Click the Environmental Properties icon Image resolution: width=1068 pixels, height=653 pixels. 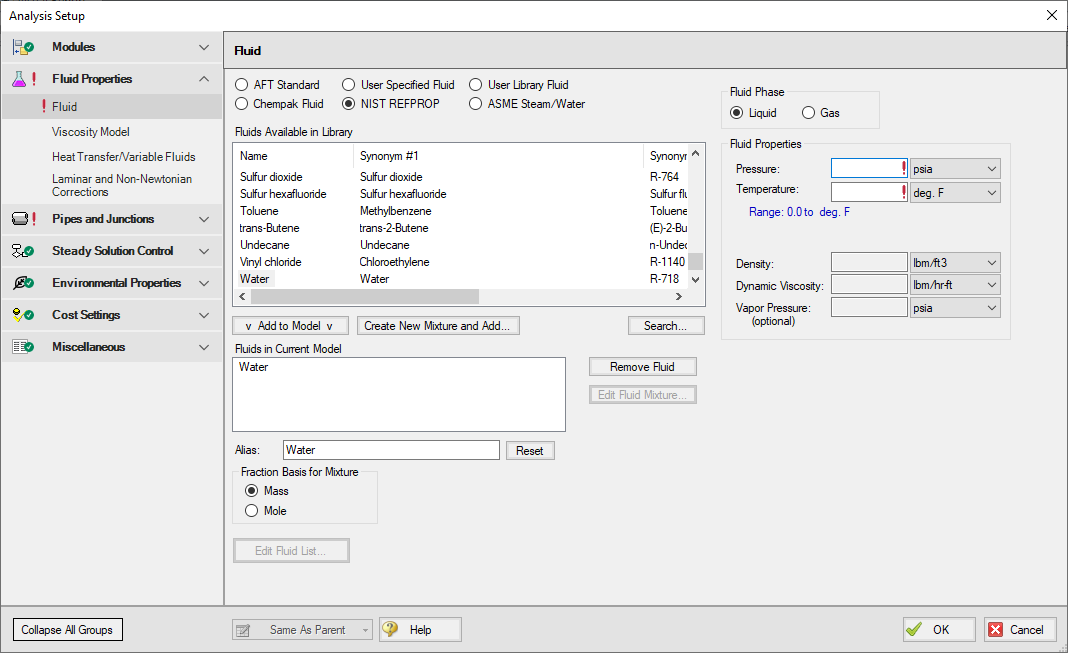tap(22, 283)
